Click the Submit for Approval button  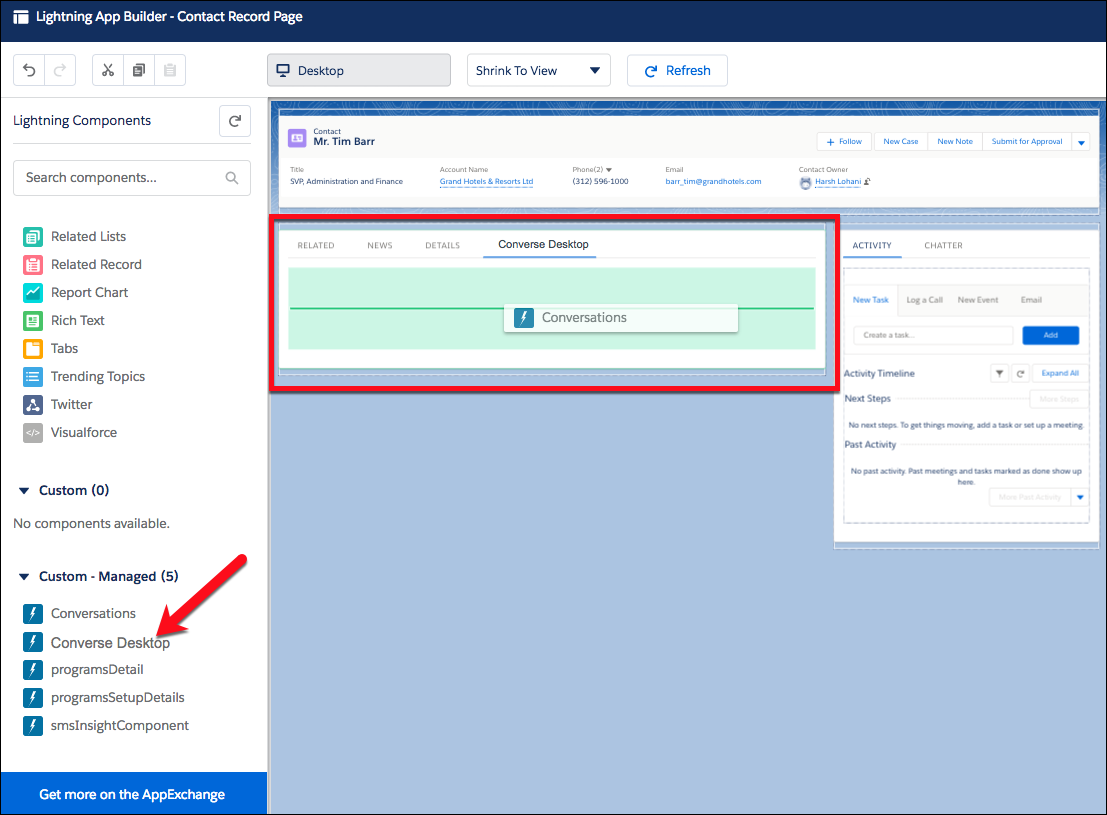tap(1027, 142)
